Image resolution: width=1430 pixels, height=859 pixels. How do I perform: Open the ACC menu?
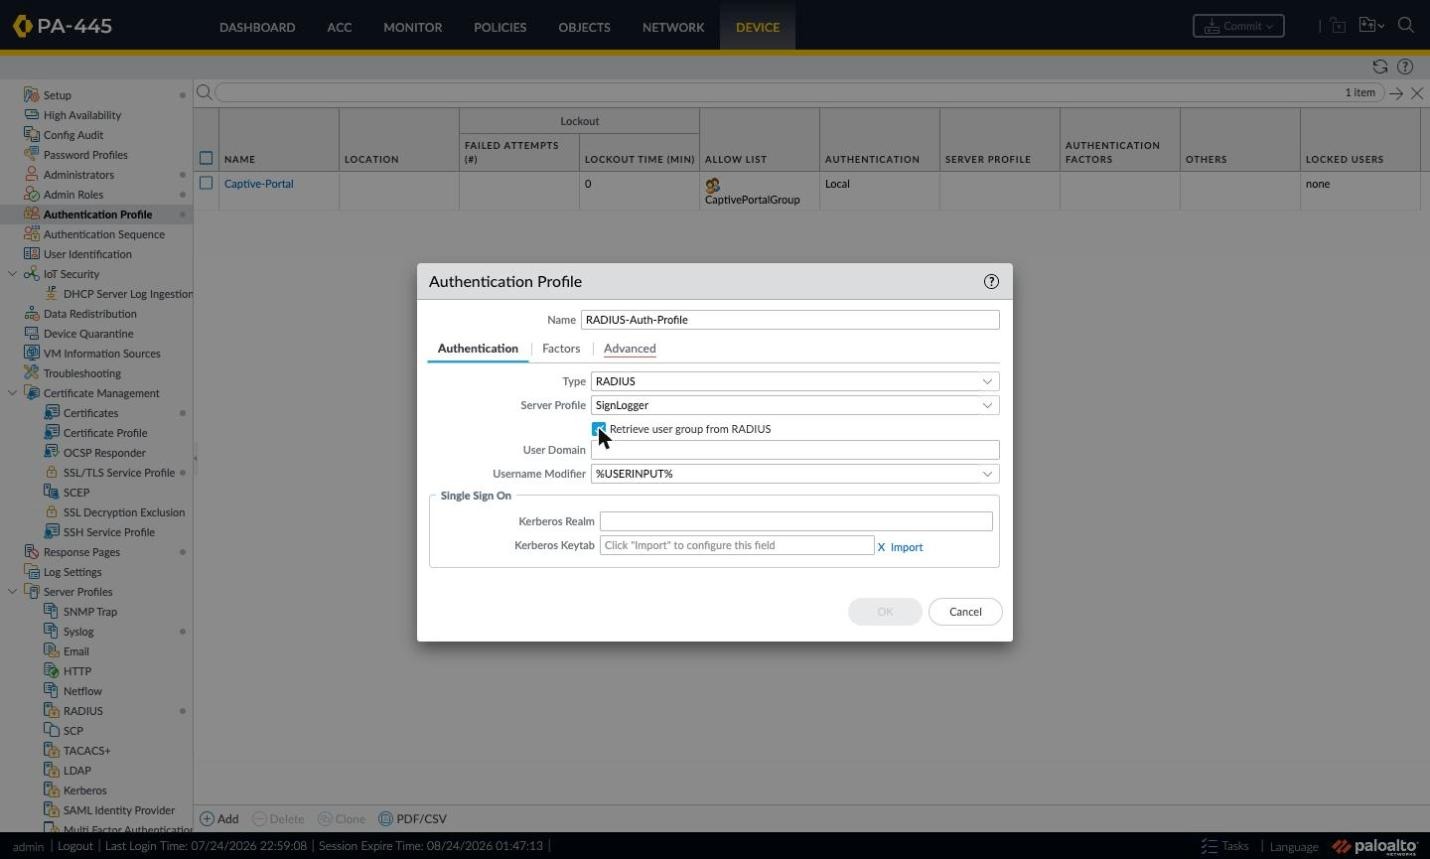[339, 27]
